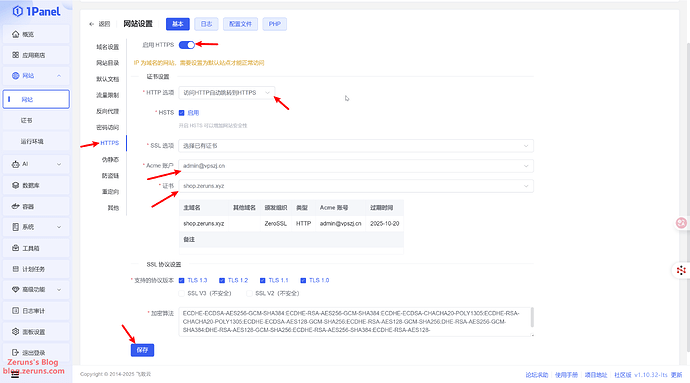Click the toolbox icon in sidebar
This screenshot has height=383, width=690.
click(x=15, y=248)
